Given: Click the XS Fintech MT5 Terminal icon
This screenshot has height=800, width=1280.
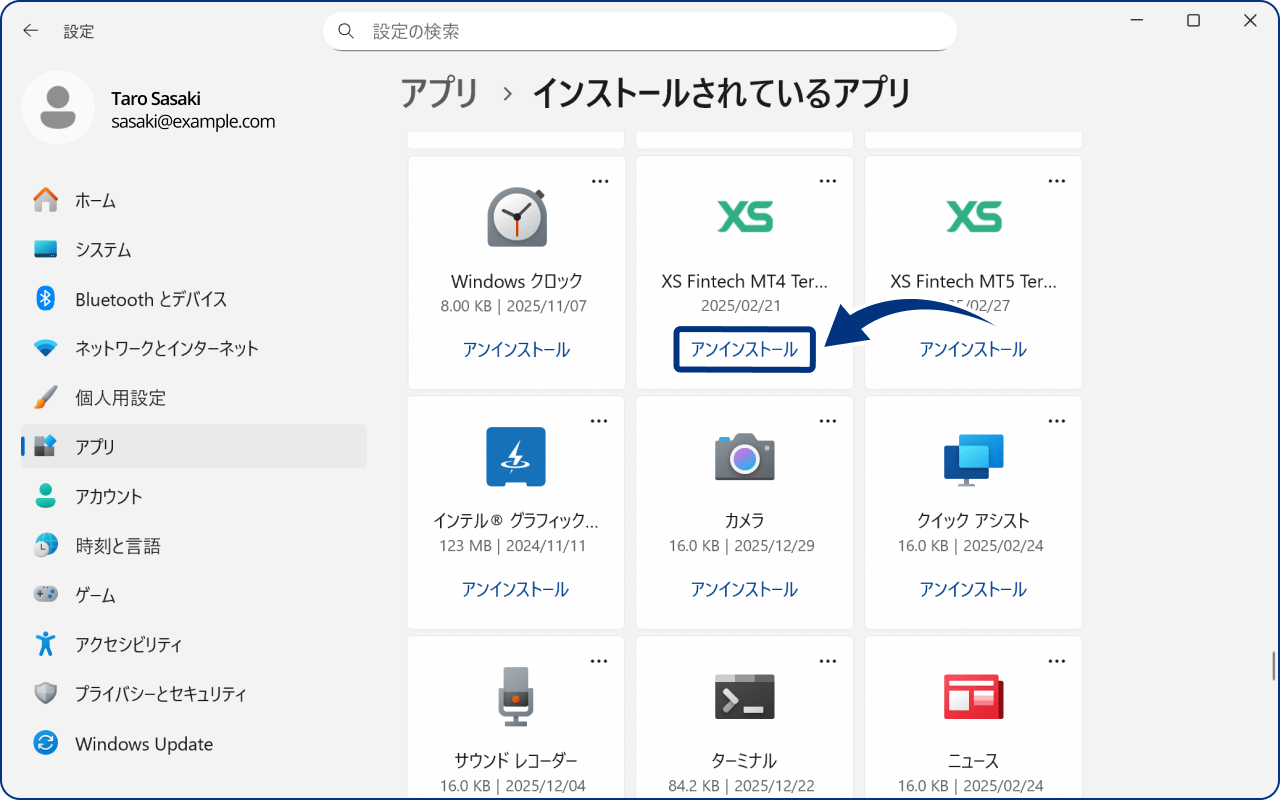Looking at the screenshot, I should (x=973, y=217).
